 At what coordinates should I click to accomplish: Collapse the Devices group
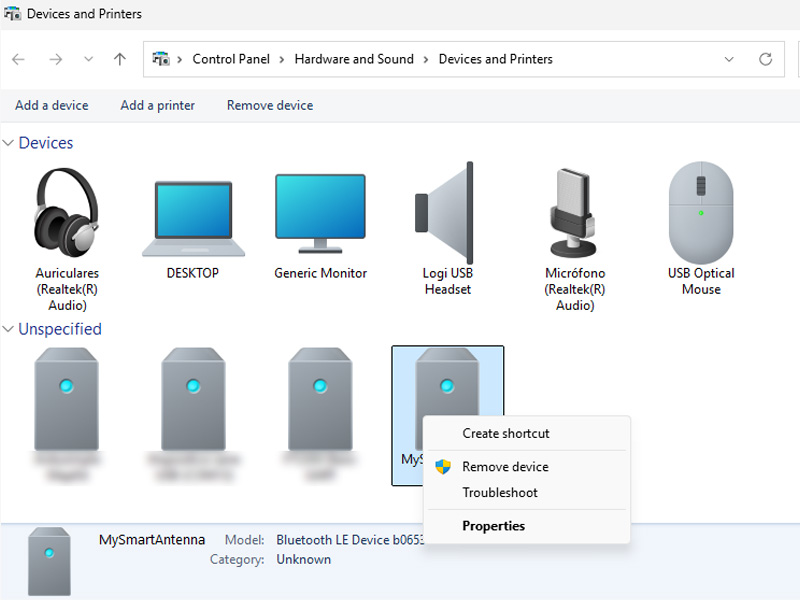pyautogui.click(x=9, y=143)
